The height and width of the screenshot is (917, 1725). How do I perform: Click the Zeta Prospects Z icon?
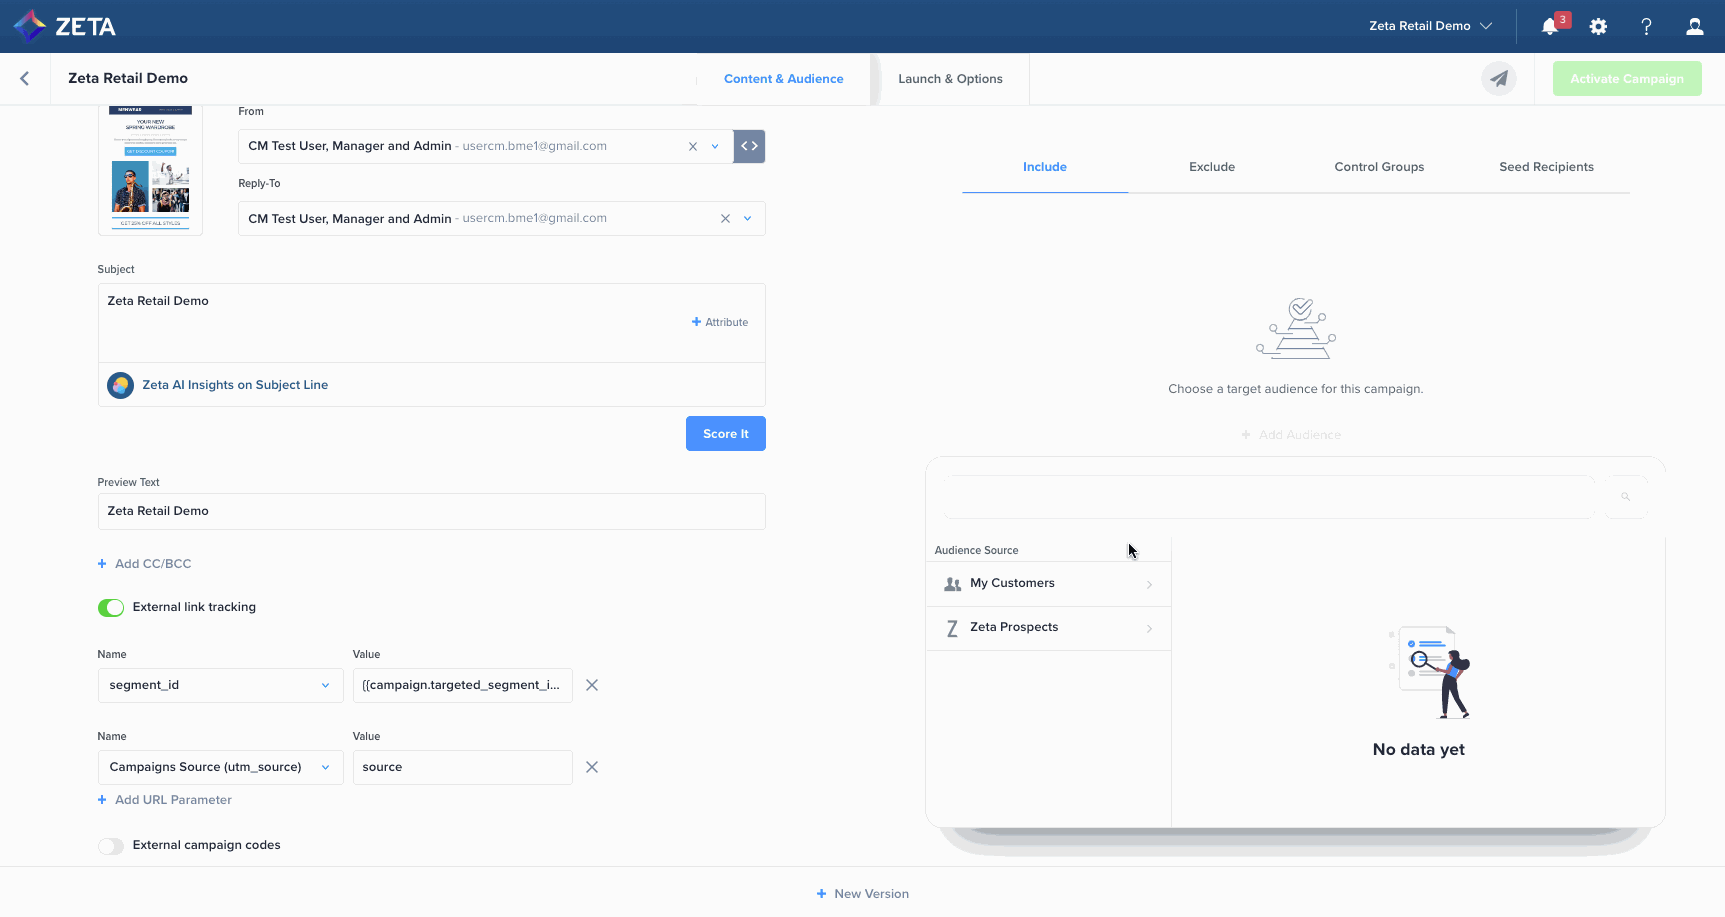952,628
